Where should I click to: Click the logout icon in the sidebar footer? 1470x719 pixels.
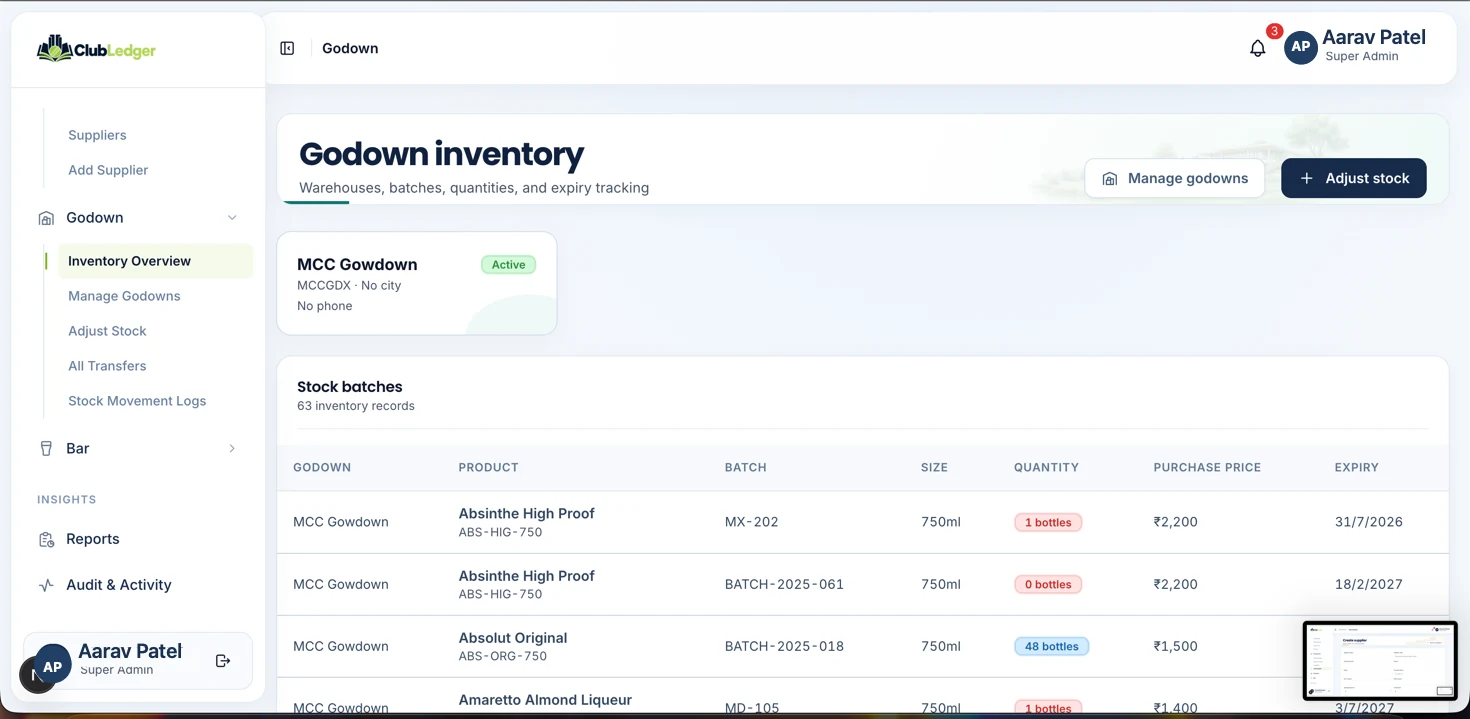pos(223,661)
